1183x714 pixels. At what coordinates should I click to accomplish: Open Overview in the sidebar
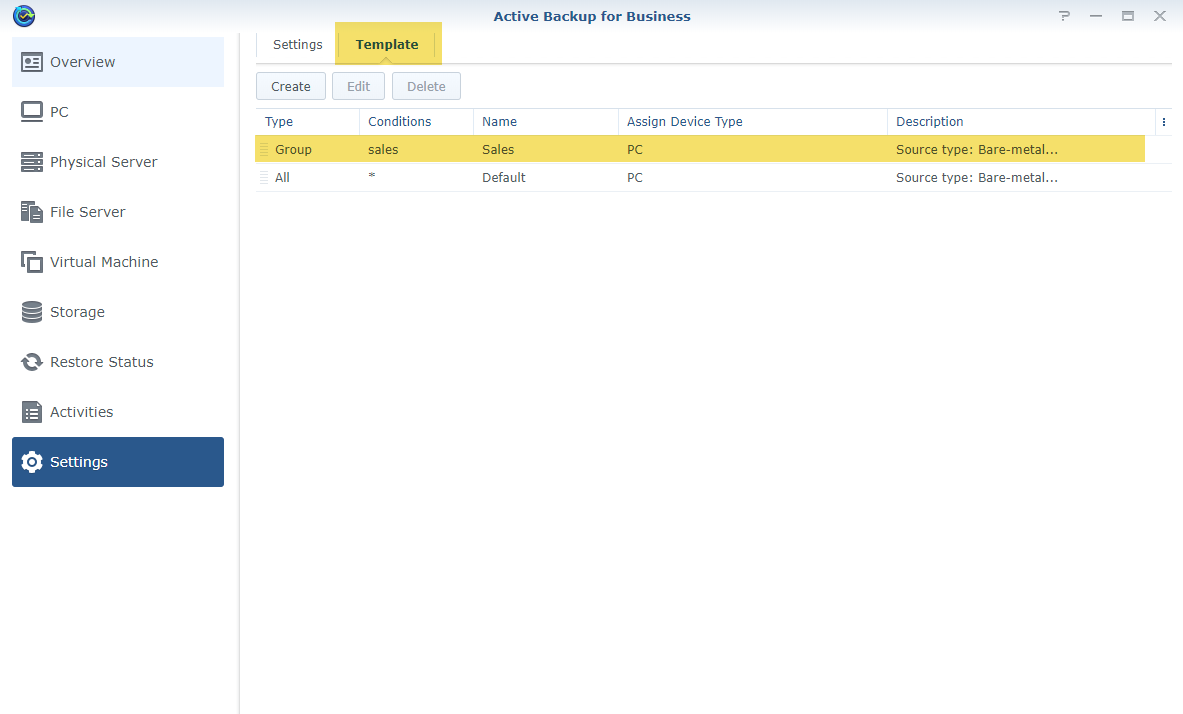click(x=118, y=62)
